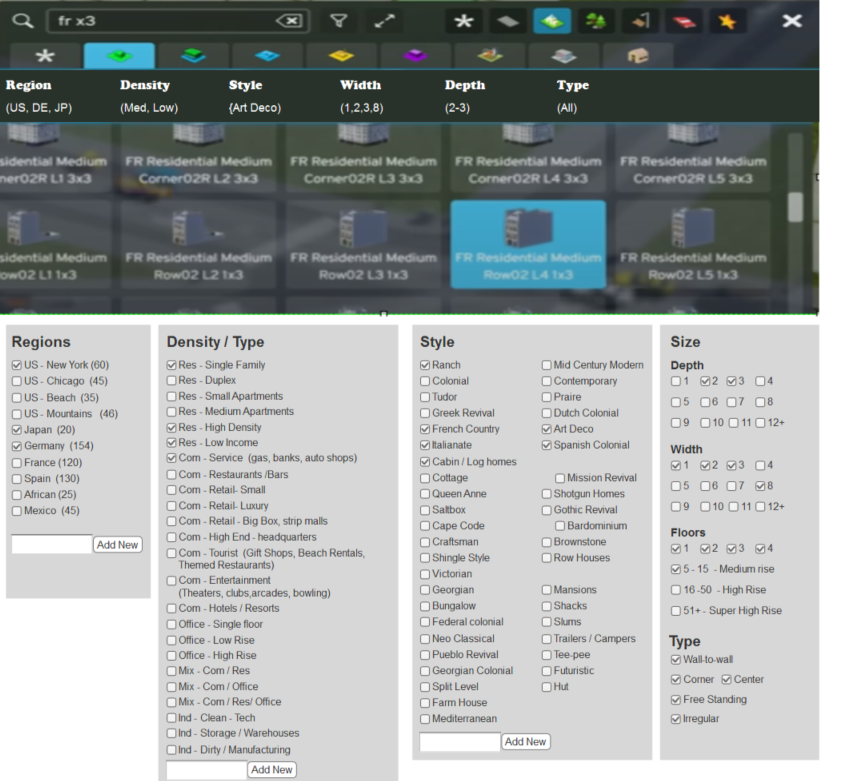
Task: Select the purple office zone tab
Action: [x=415, y=55]
